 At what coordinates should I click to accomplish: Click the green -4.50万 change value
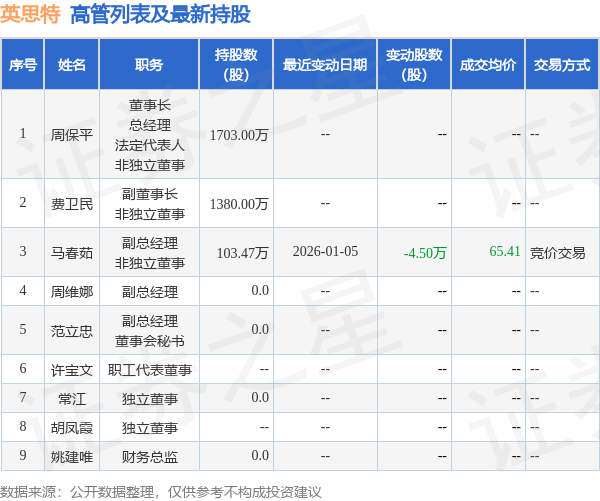pyautogui.click(x=425, y=253)
